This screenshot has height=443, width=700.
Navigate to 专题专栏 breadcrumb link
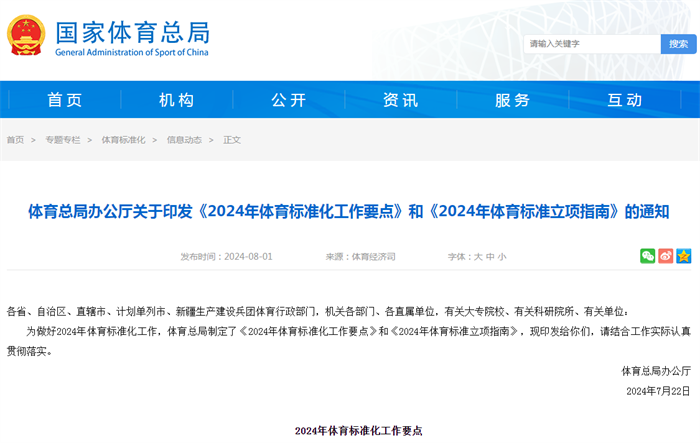[62, 140]
